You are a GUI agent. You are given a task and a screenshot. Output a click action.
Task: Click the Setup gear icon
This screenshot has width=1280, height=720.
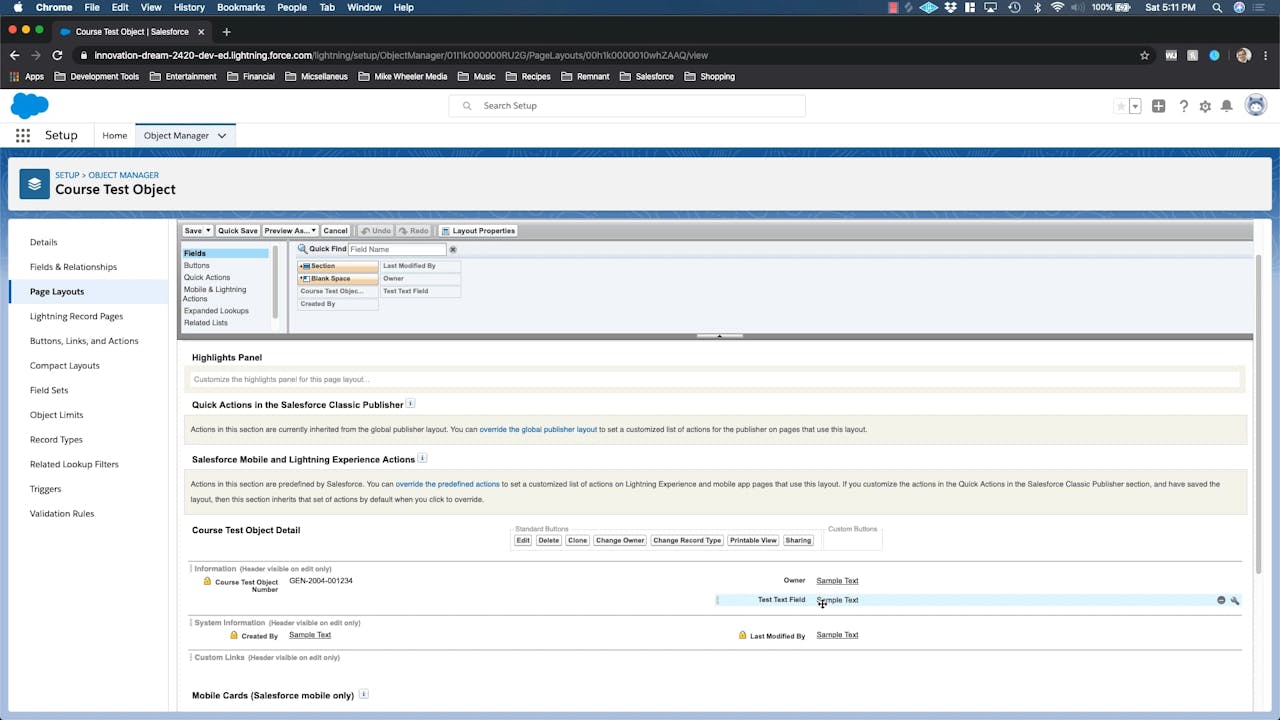point(1205,106)
